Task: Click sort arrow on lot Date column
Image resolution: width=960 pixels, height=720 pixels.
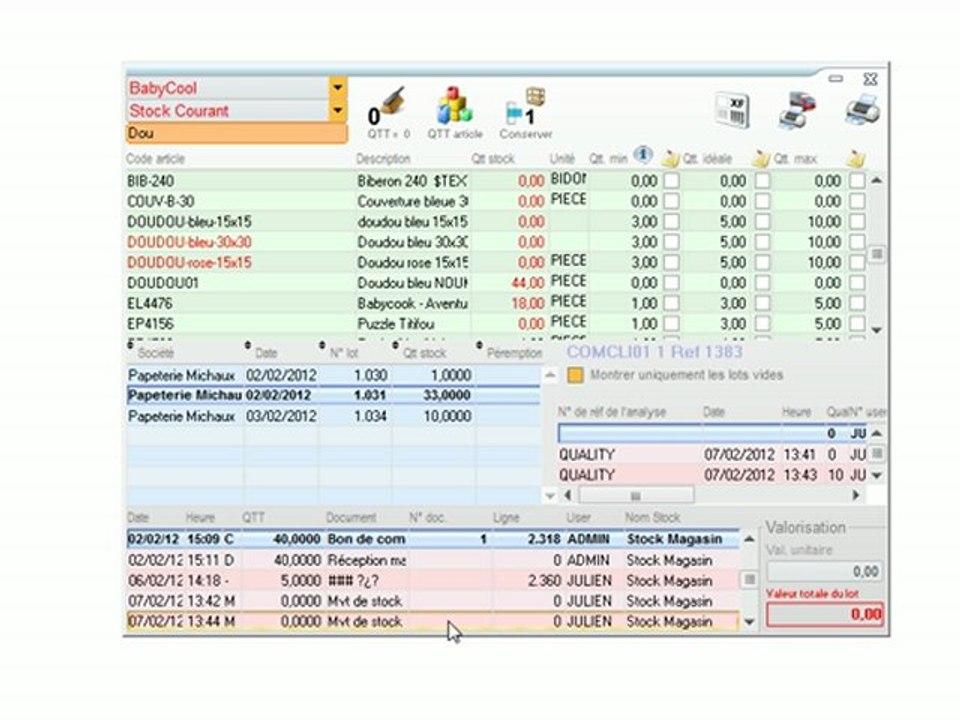Action: (x=248, y=345)
